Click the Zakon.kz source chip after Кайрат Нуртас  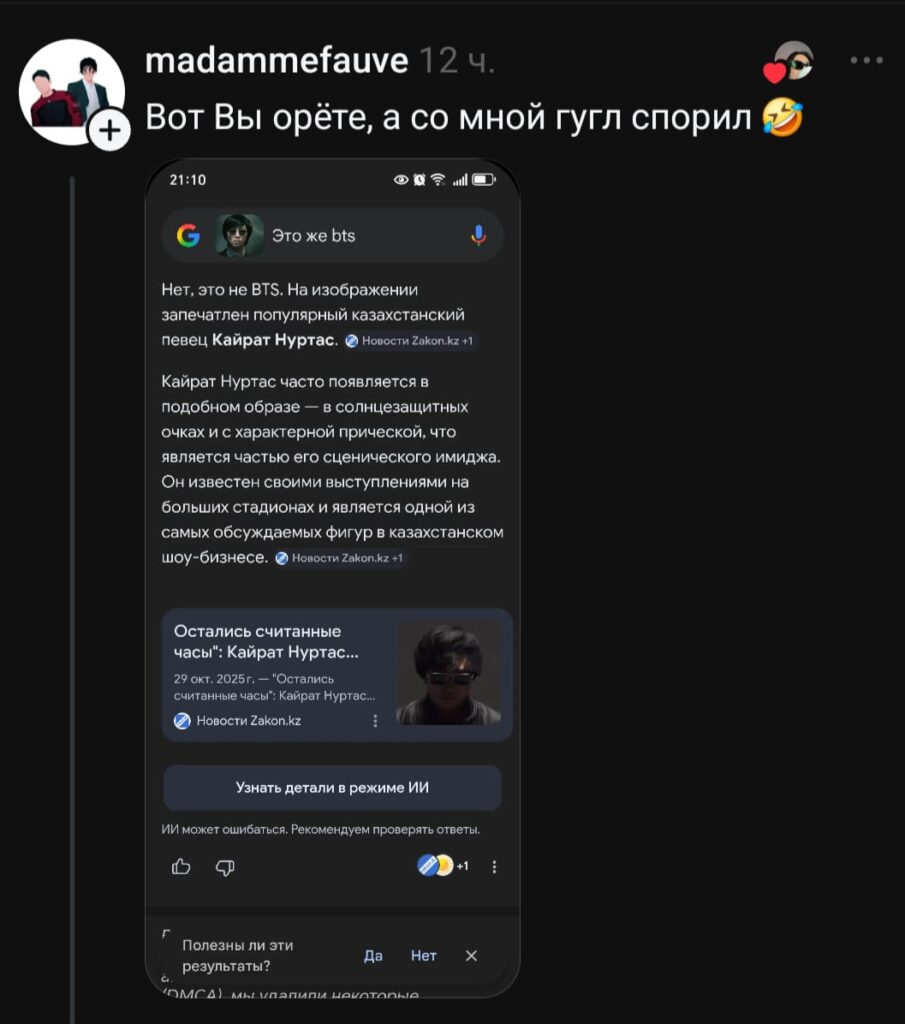coord(410,341)
